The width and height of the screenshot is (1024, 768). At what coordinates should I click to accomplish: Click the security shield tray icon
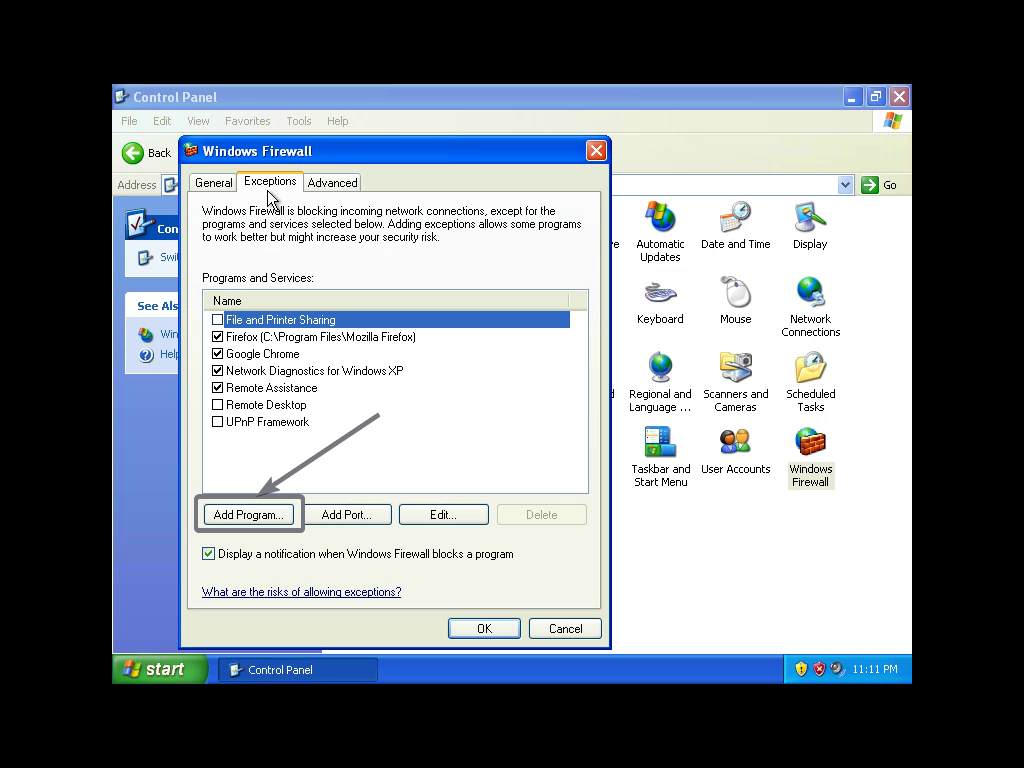point(801,669)
